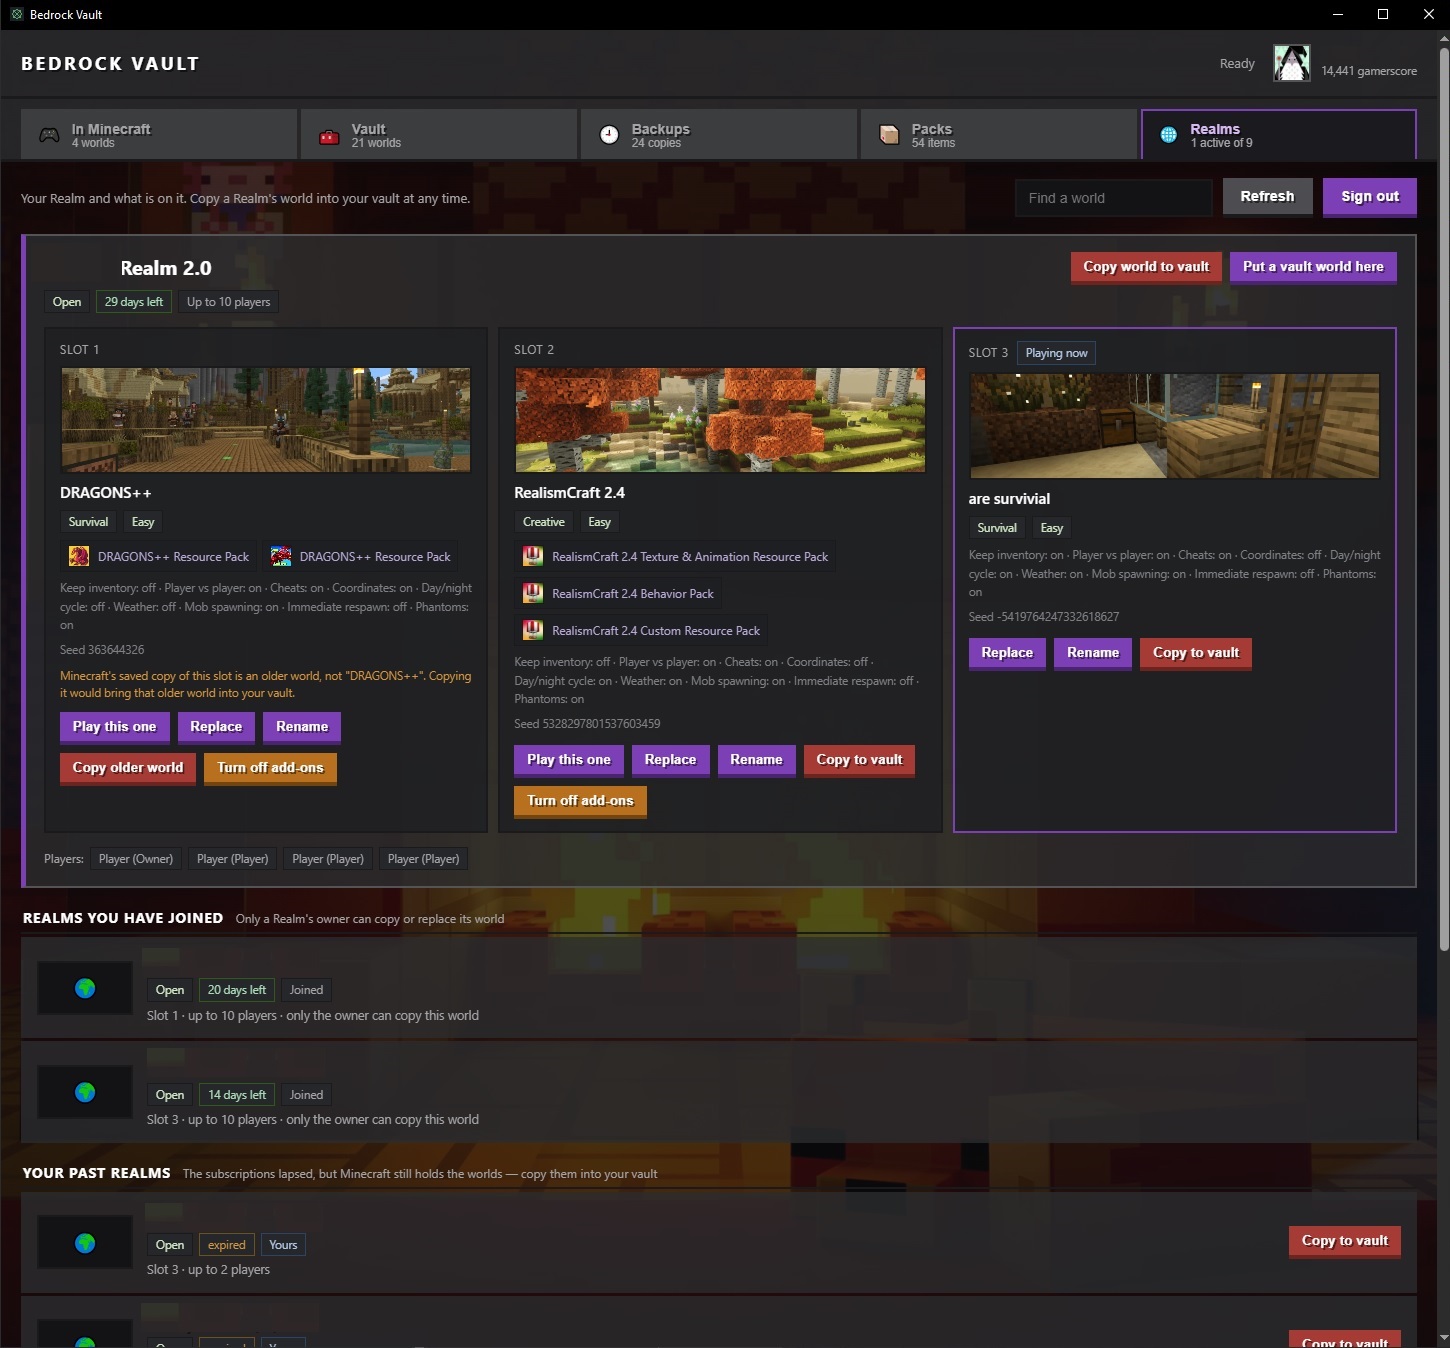Image resolution: width=1450 pixels, height=1348 pixels.
Task: Click the first DRAGONS++ Resource Pack icon
Action: coord(79,556)
